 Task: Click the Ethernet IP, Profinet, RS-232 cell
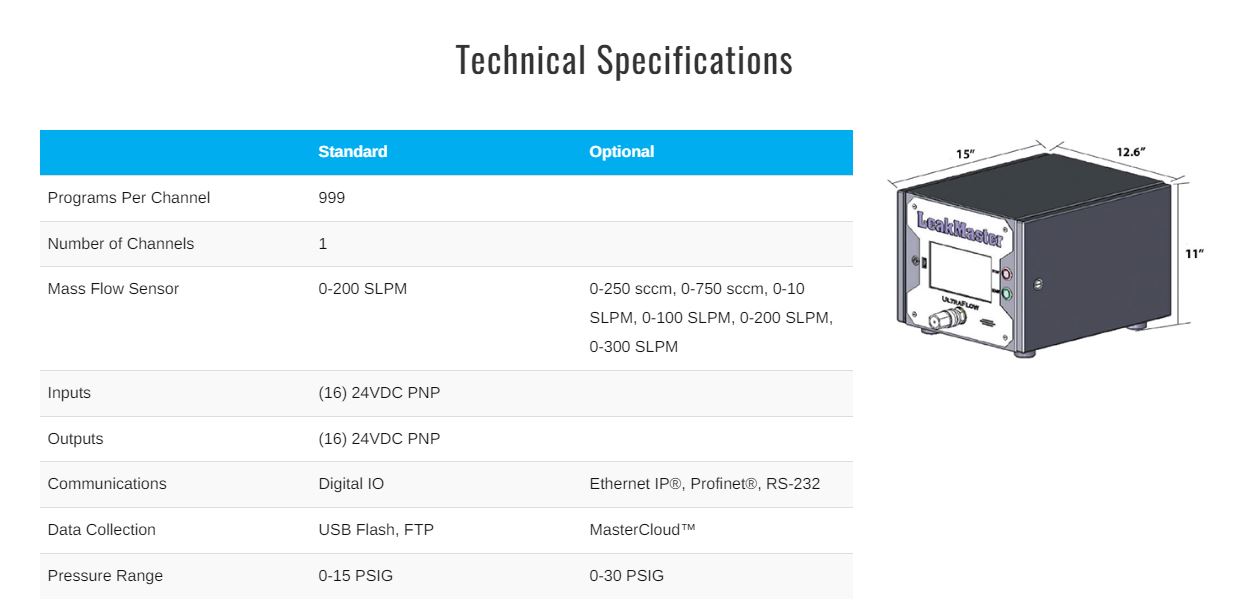[705, 484]
